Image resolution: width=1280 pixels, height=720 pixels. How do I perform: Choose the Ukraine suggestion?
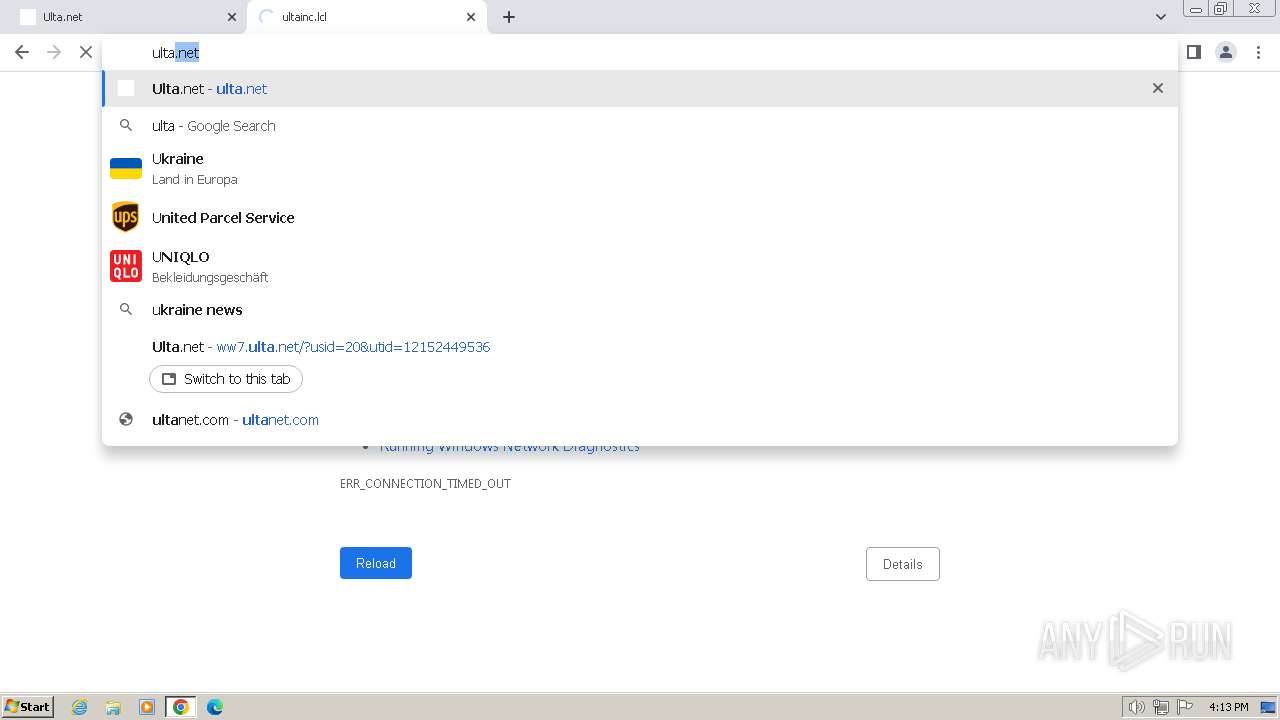pyautogui.click(x=640, y=168)
